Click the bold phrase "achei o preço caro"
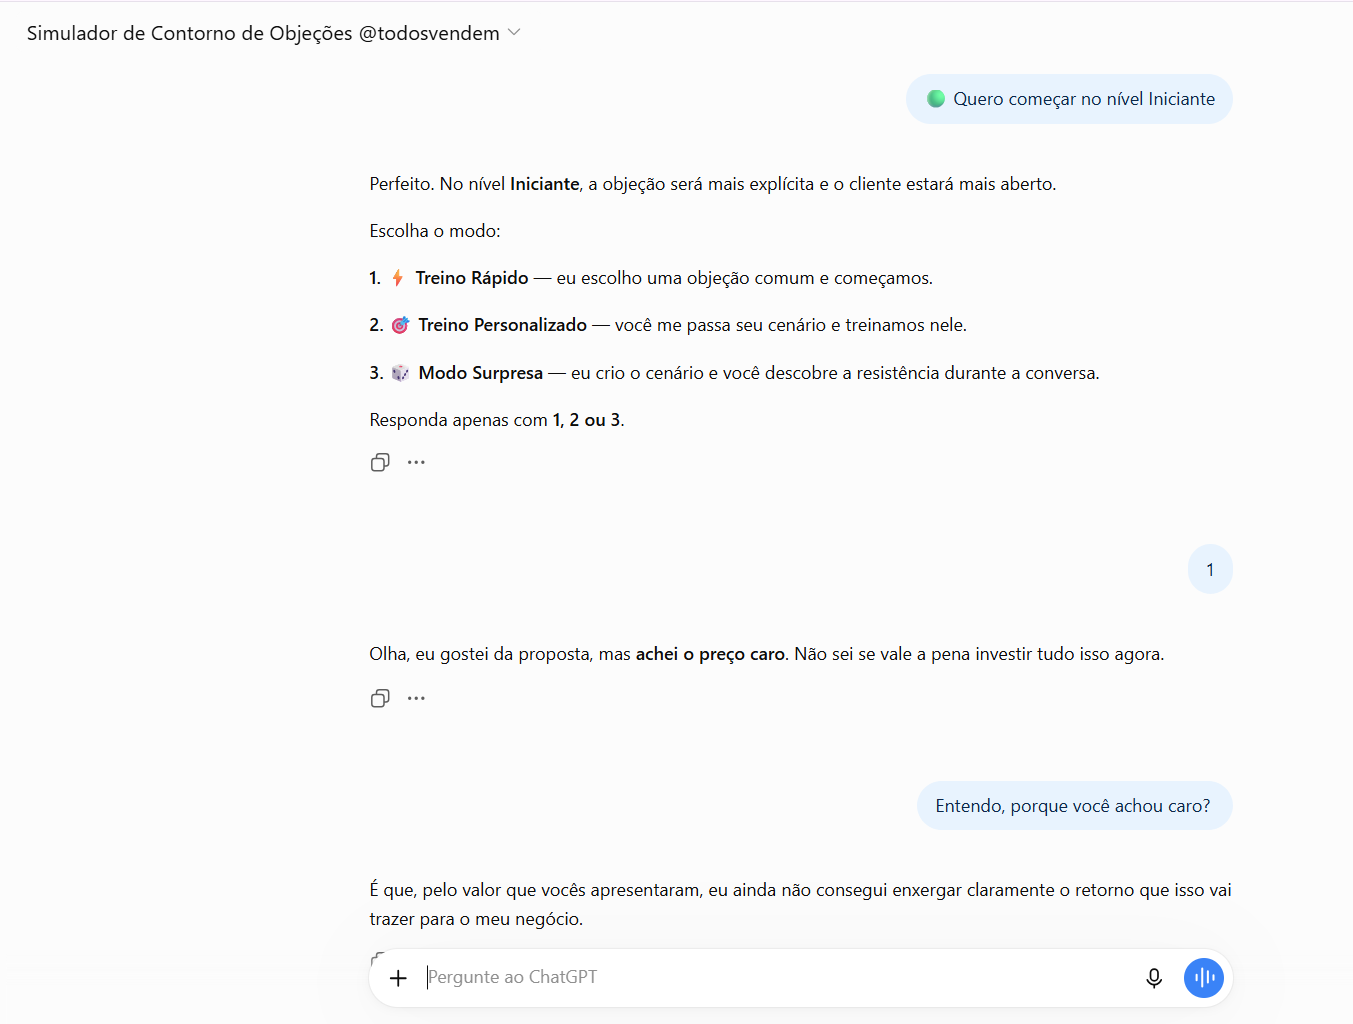The height and width of the screenshot is (1024, 1353). click(x=710, y=654)
